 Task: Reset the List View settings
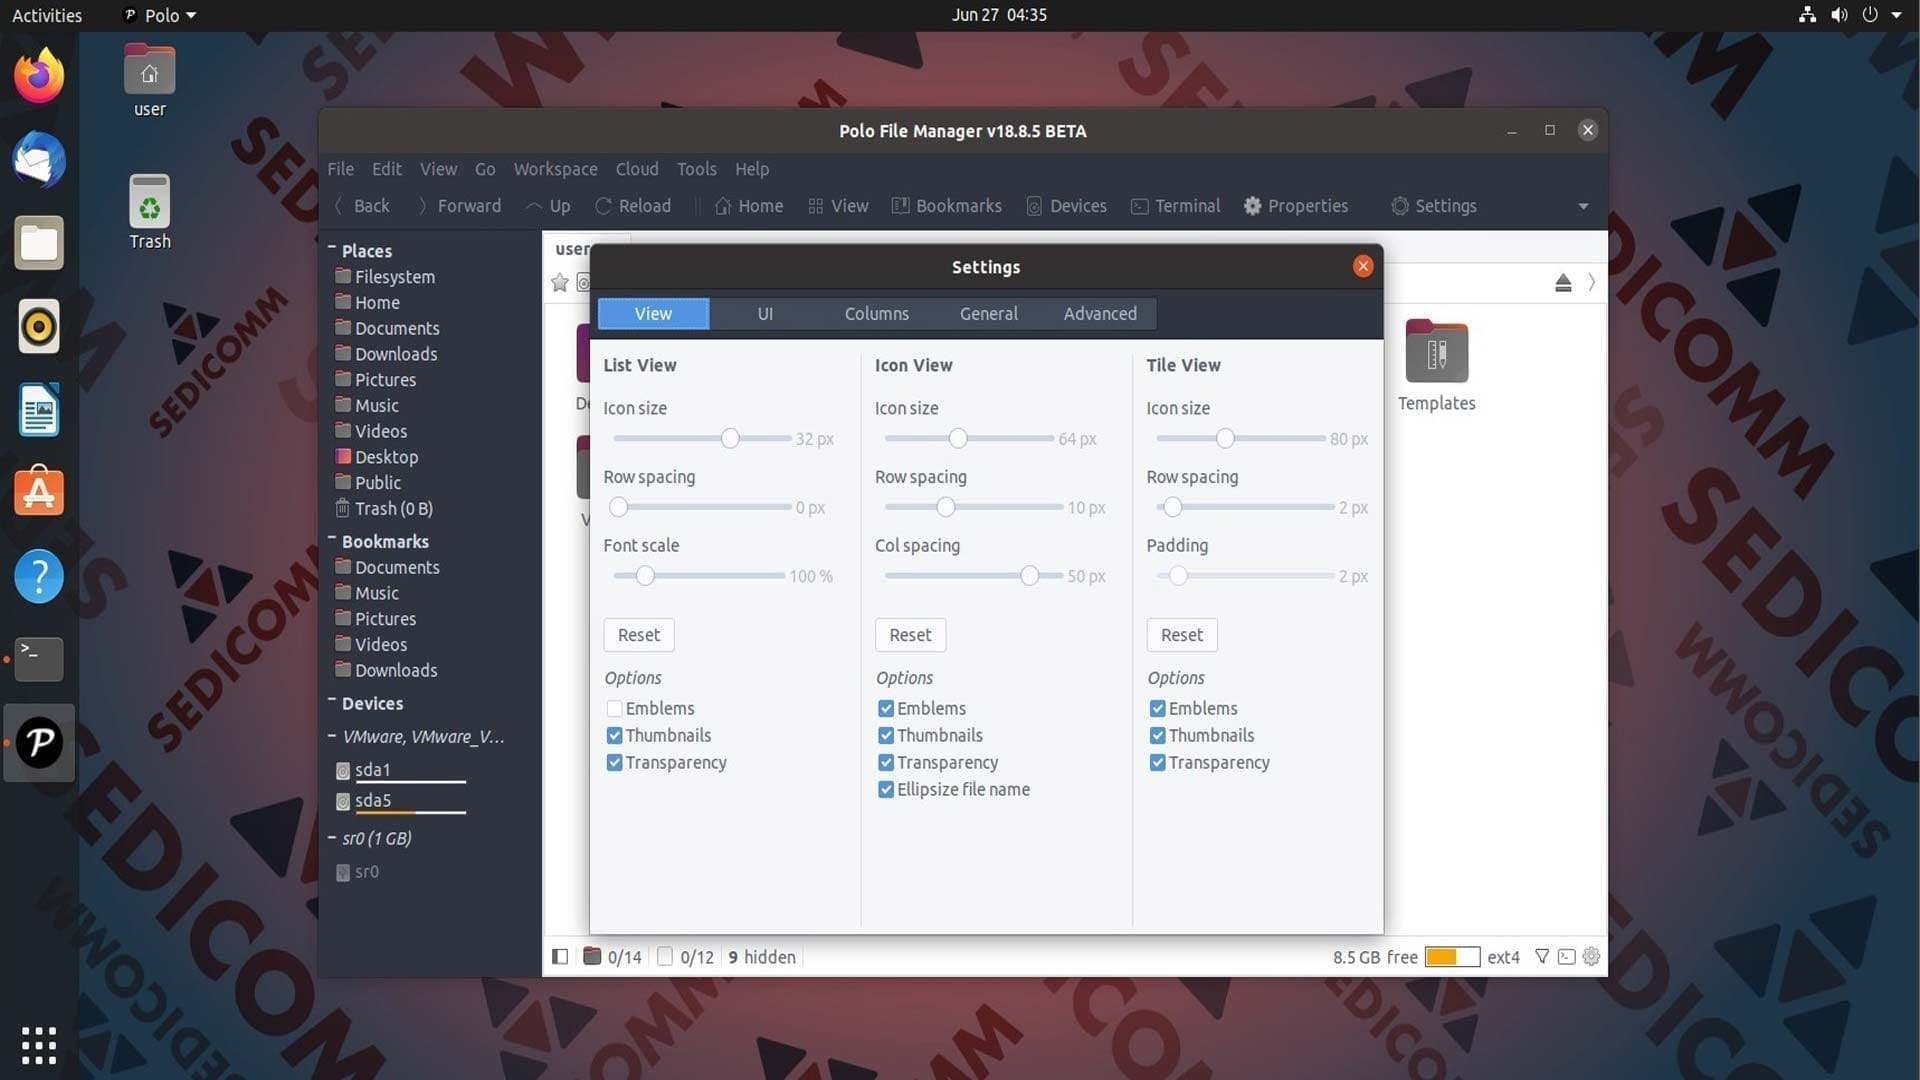point(639,635)
